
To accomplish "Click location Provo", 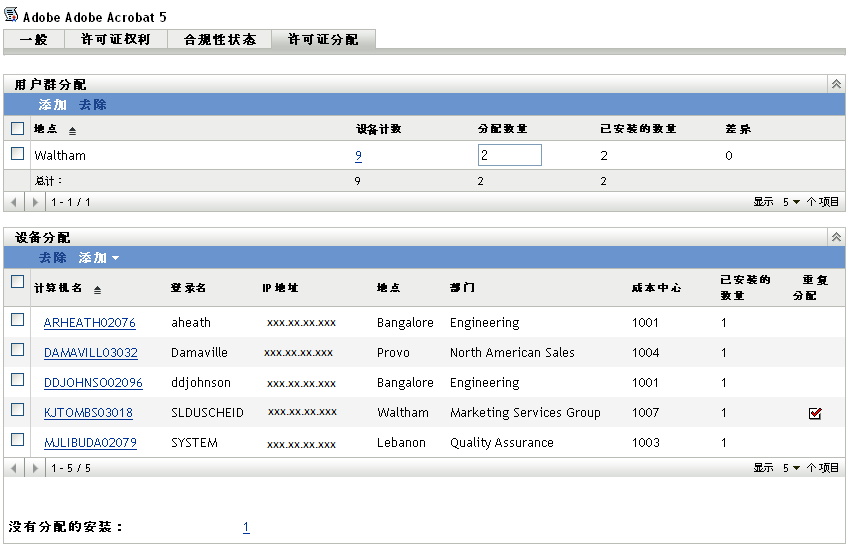I will tap(393, 352).
